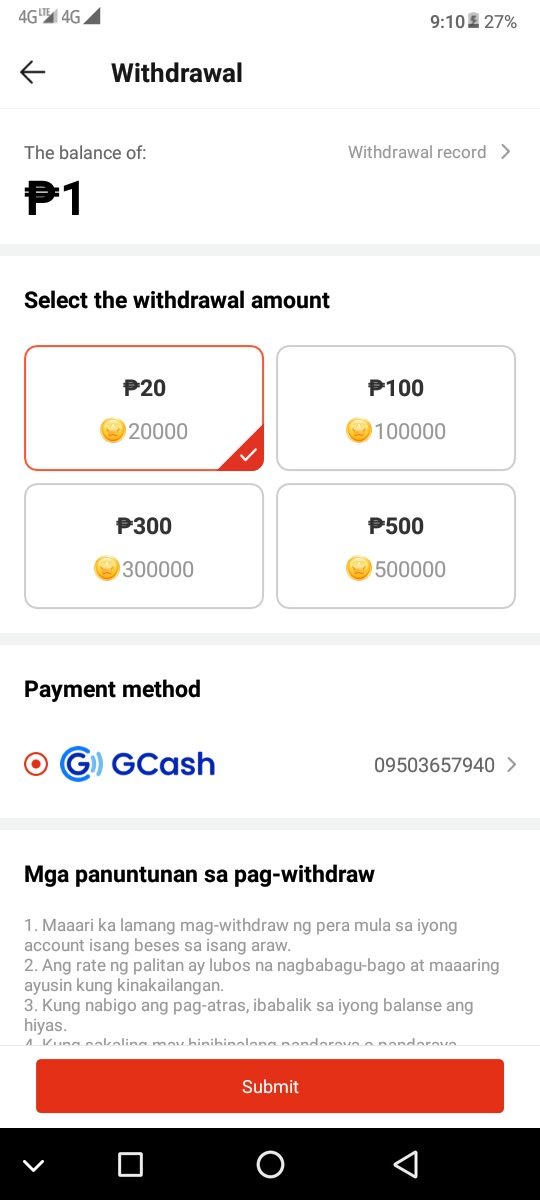Tap the Android back triangle button

405,1164
